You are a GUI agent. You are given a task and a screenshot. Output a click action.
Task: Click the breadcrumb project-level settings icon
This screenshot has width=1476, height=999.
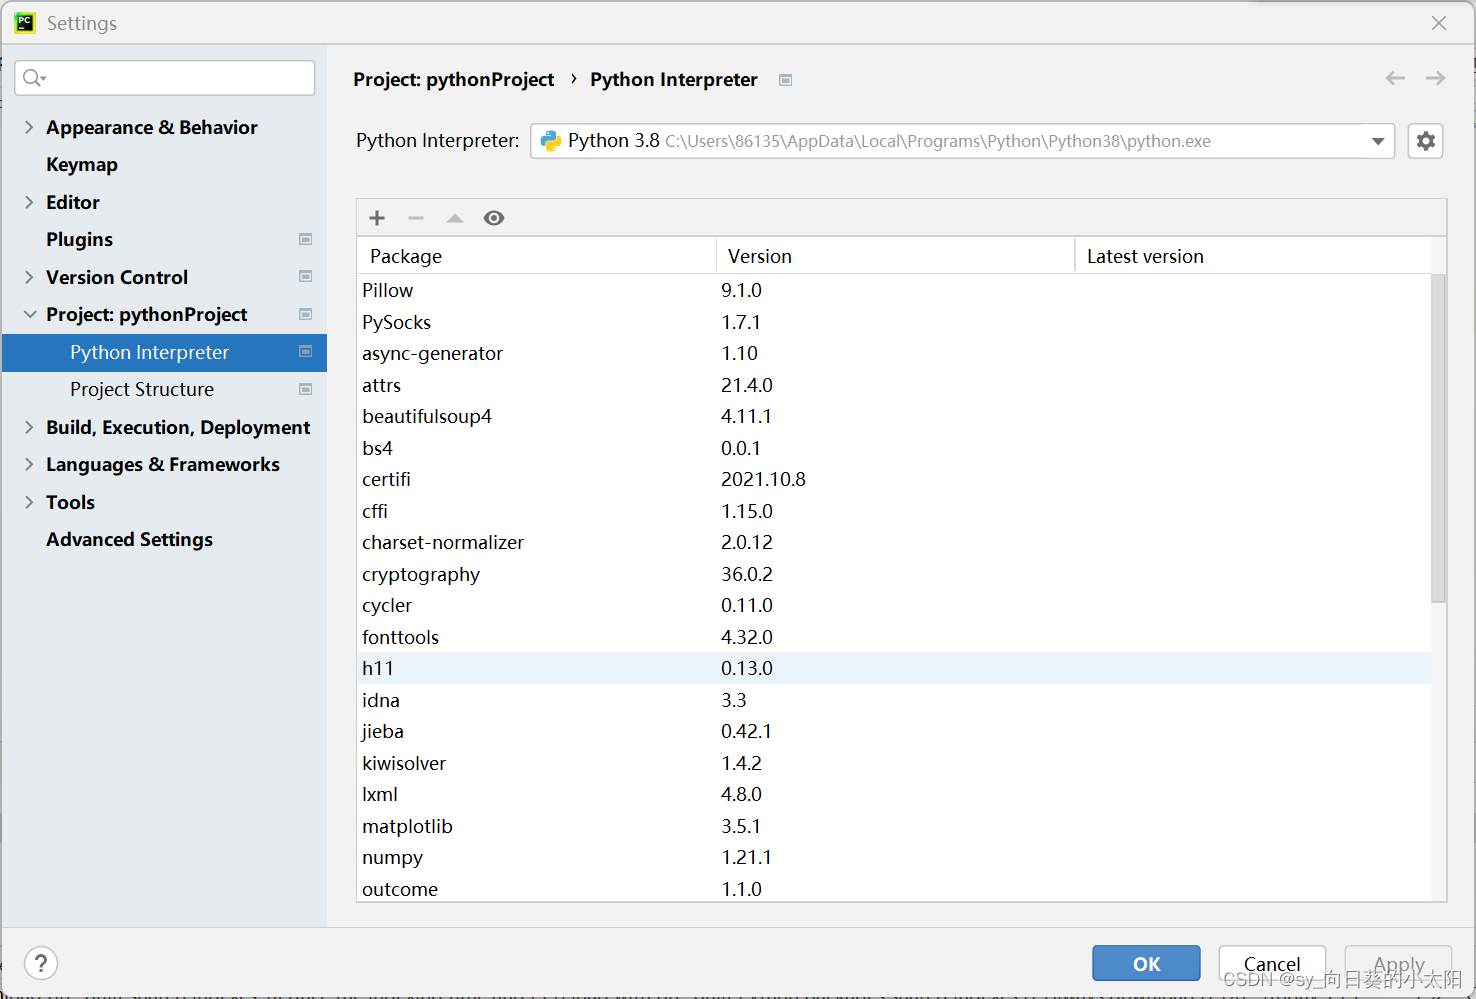[x=786, y=80]
